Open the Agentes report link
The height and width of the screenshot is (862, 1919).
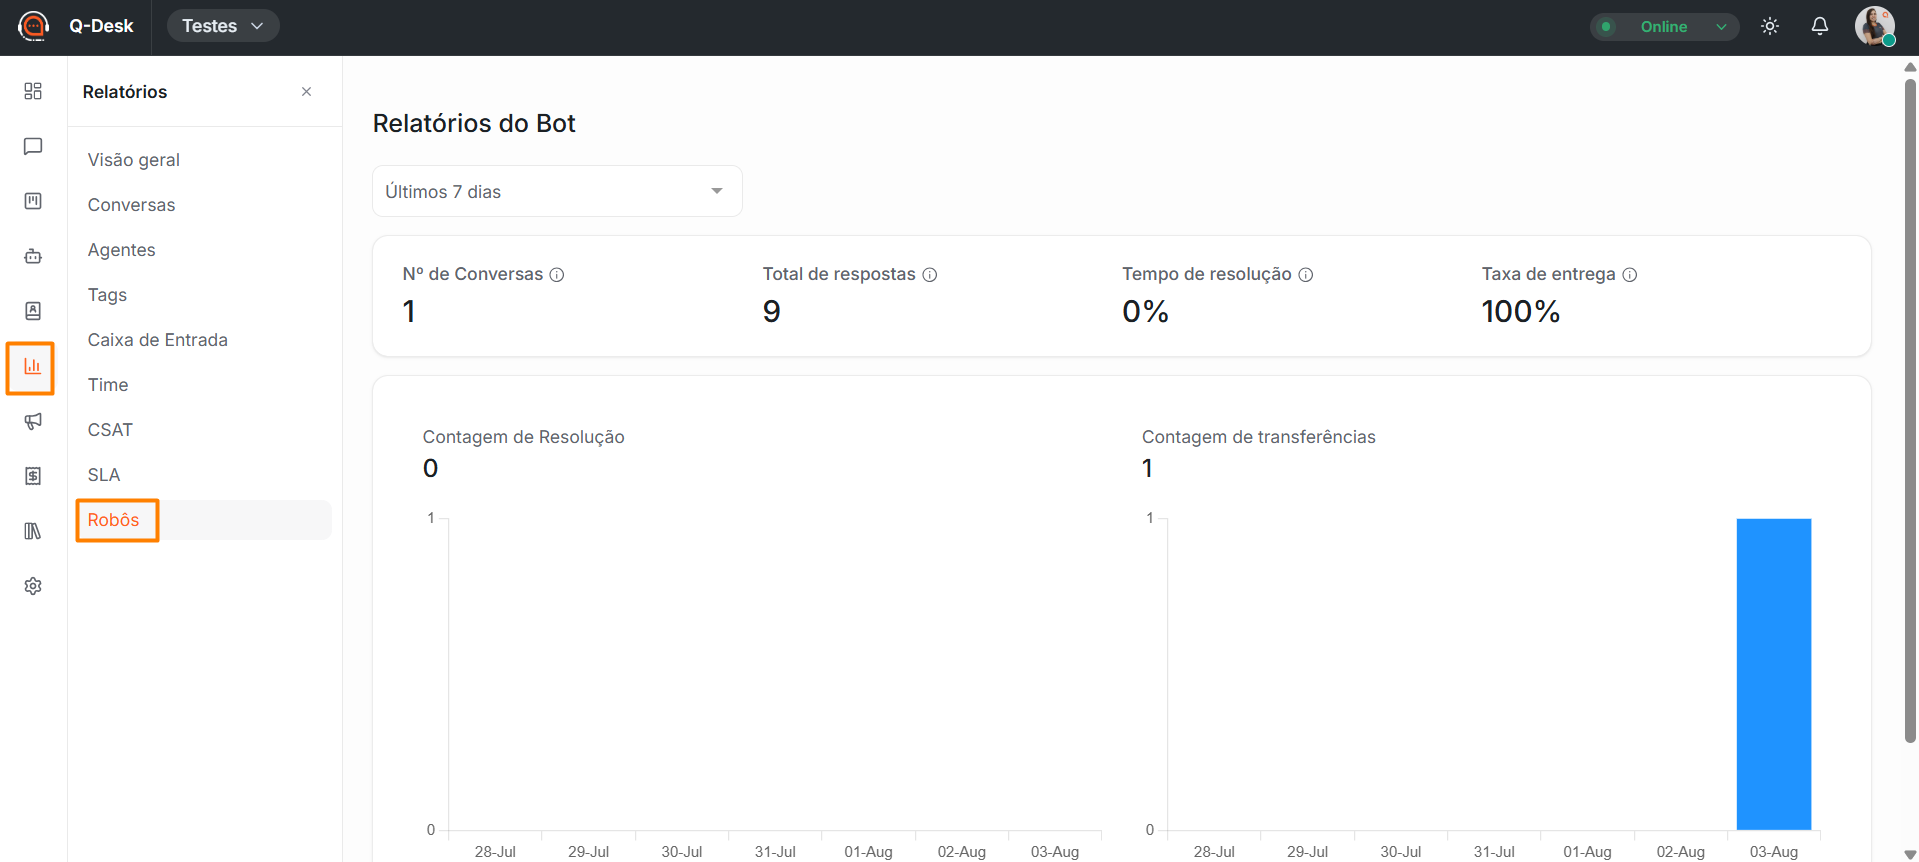pyautogui.click(x=122, y=250)
